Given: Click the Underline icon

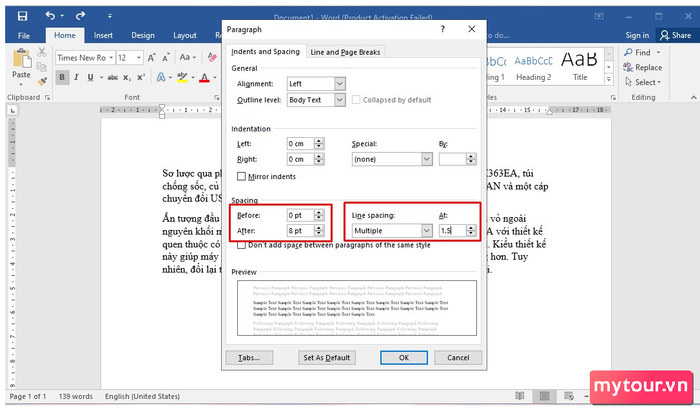Looking at the screenshot, I should [x=91, y=77].
